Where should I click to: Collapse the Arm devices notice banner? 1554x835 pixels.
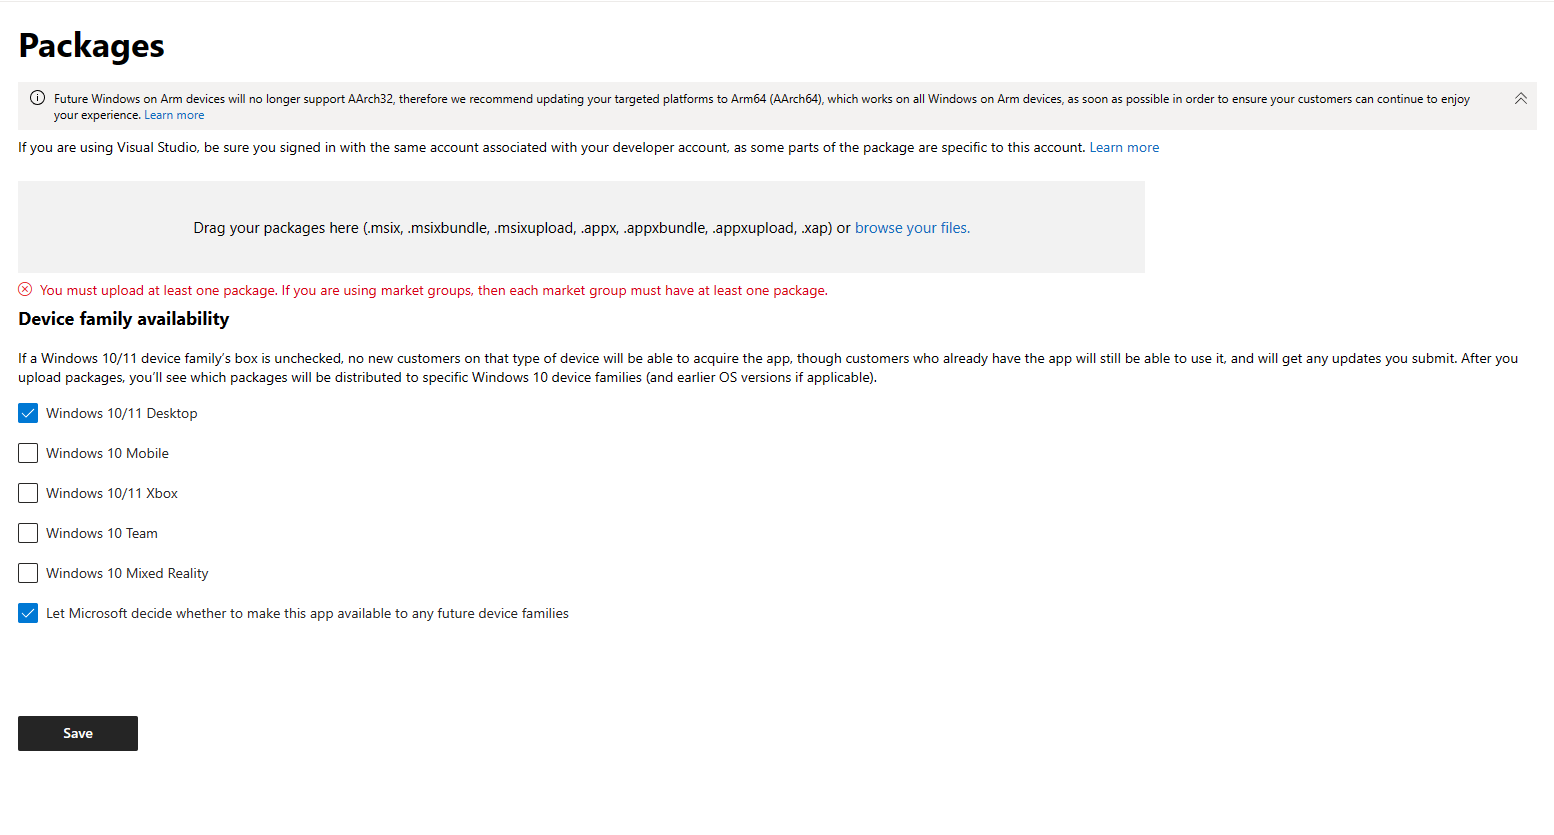pos(1520,99)
